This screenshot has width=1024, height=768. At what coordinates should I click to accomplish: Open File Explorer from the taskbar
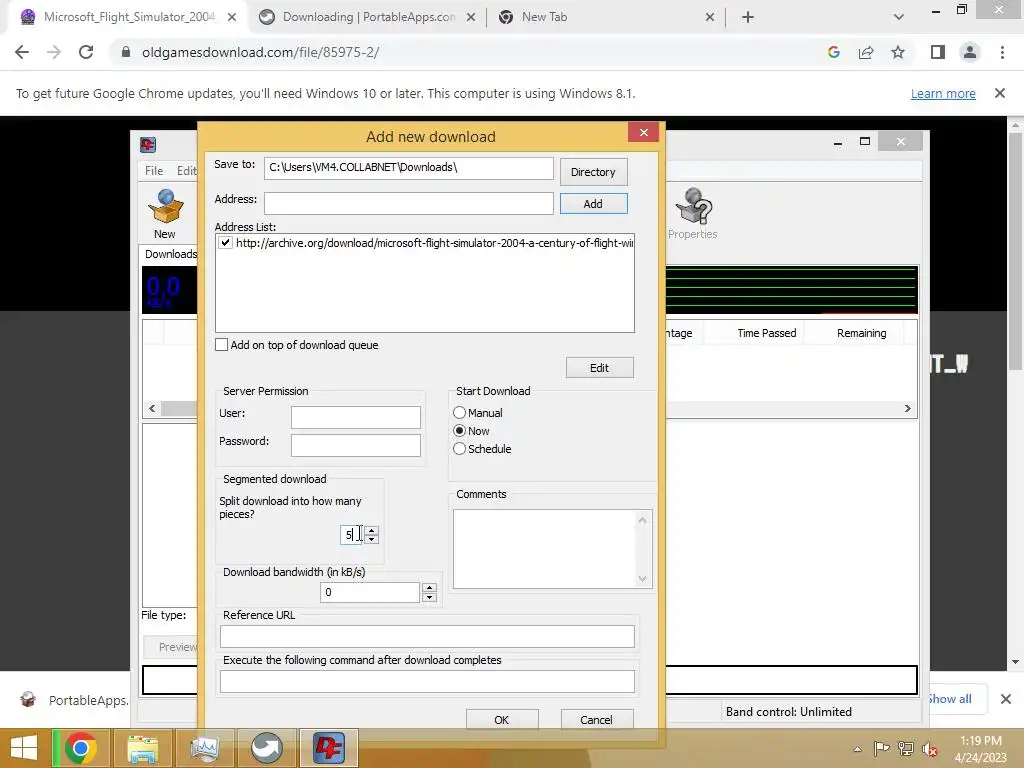click(142, 748)
